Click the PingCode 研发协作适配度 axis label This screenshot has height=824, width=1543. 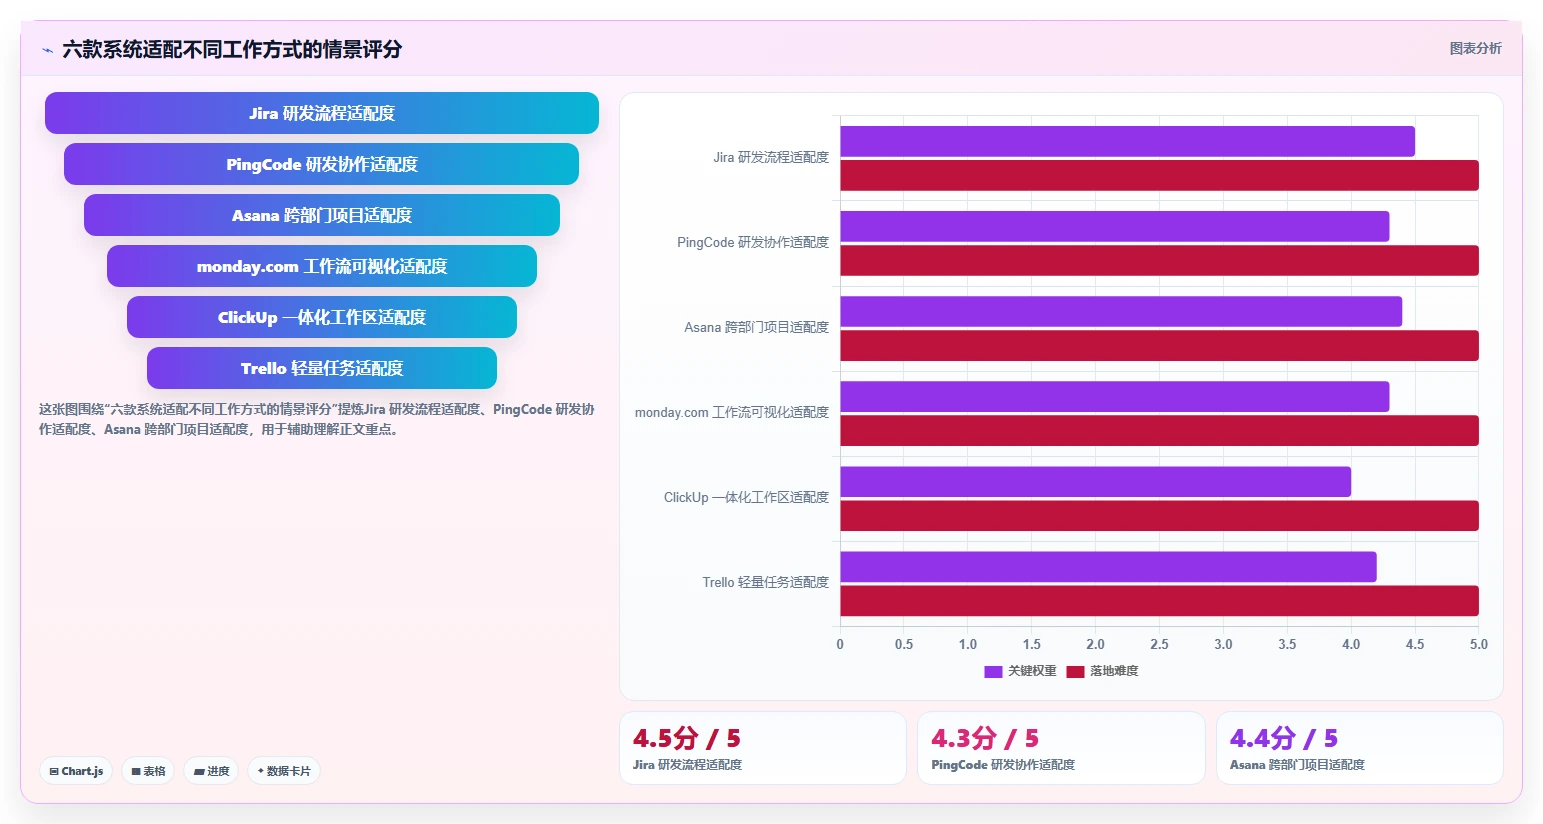click(x=753, y=242)
